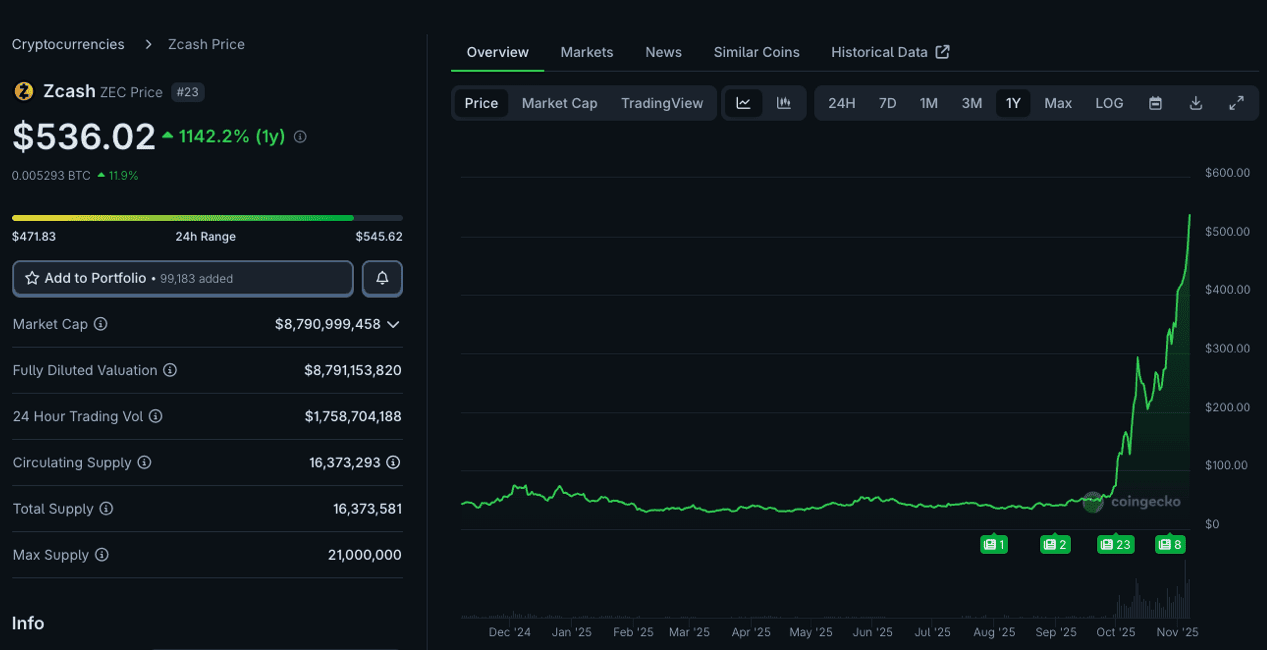The height and width of the screenshot is (650, 1267).
Task: Expand the 23 news events marker
Action: click(1115, 544)
